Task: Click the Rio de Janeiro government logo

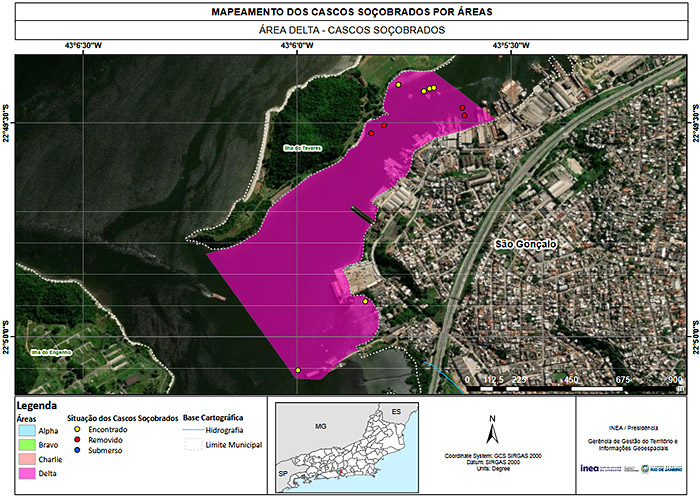Action: 662,469
